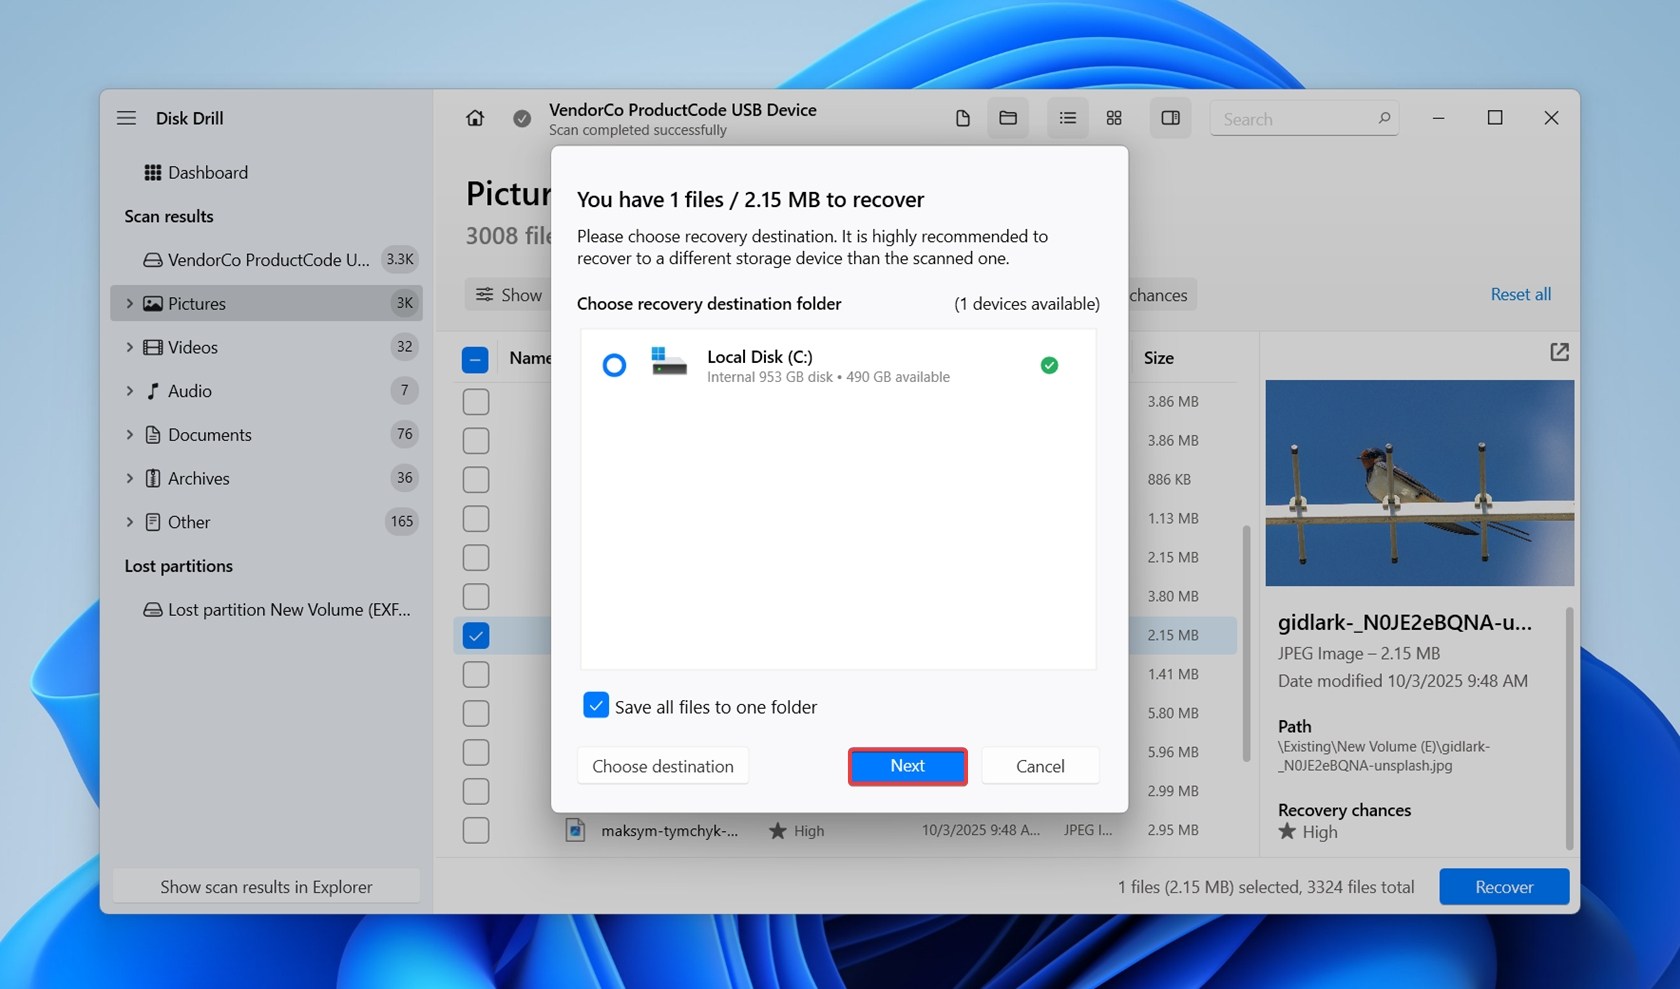The height and width of the screenshot is (989, 1680).
Task: Open preview image in external window
Action: pos(1559,352)
